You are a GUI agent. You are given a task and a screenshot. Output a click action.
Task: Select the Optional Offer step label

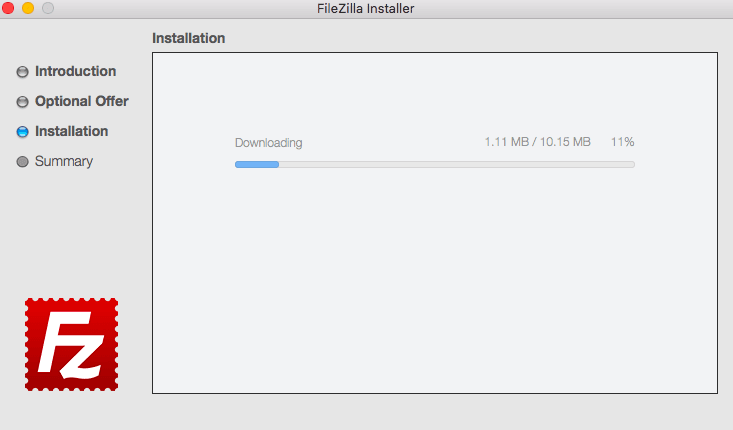tap(81, 102)
